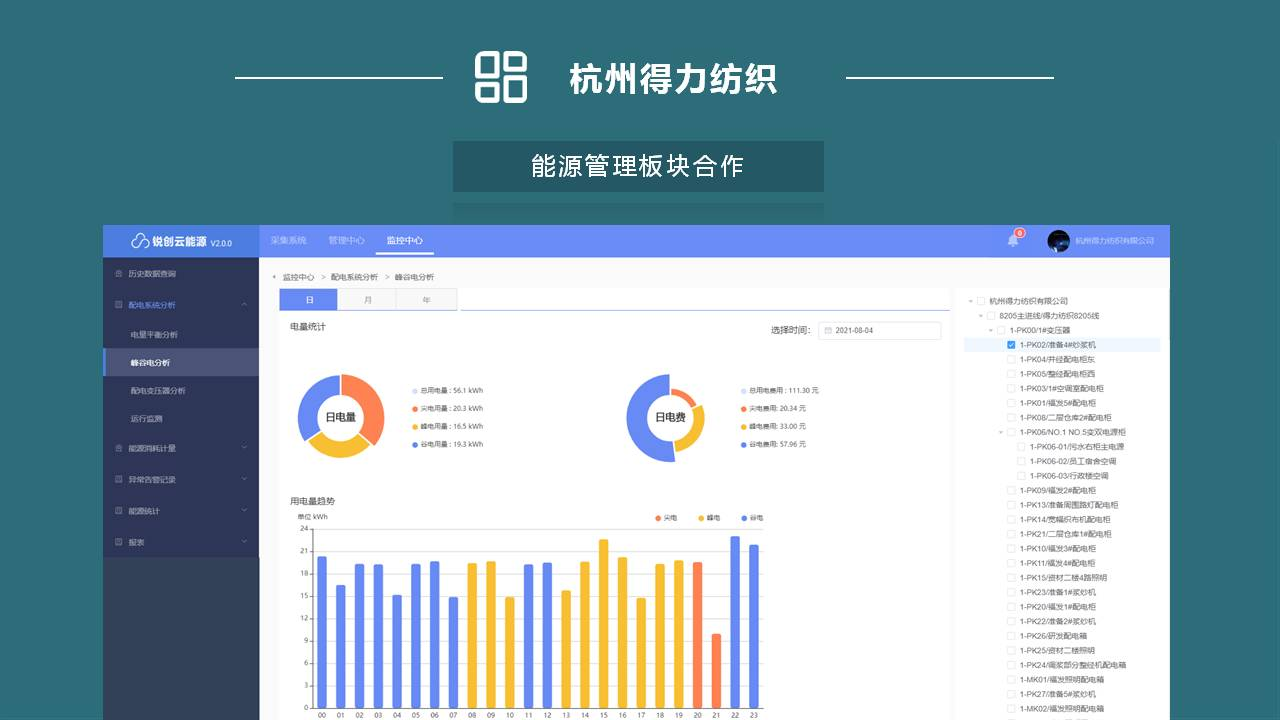Collapse the 1-PK06 tree node arrow
Screen dimensions: 1280x720
1000,432
